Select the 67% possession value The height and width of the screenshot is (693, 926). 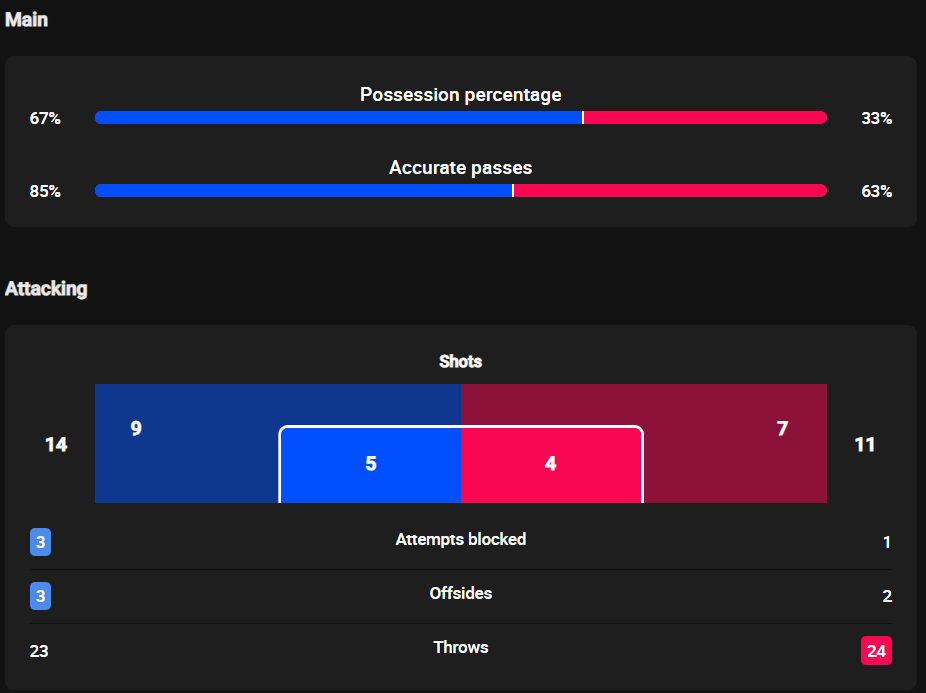pyautogui.click(x=45, y=118)
